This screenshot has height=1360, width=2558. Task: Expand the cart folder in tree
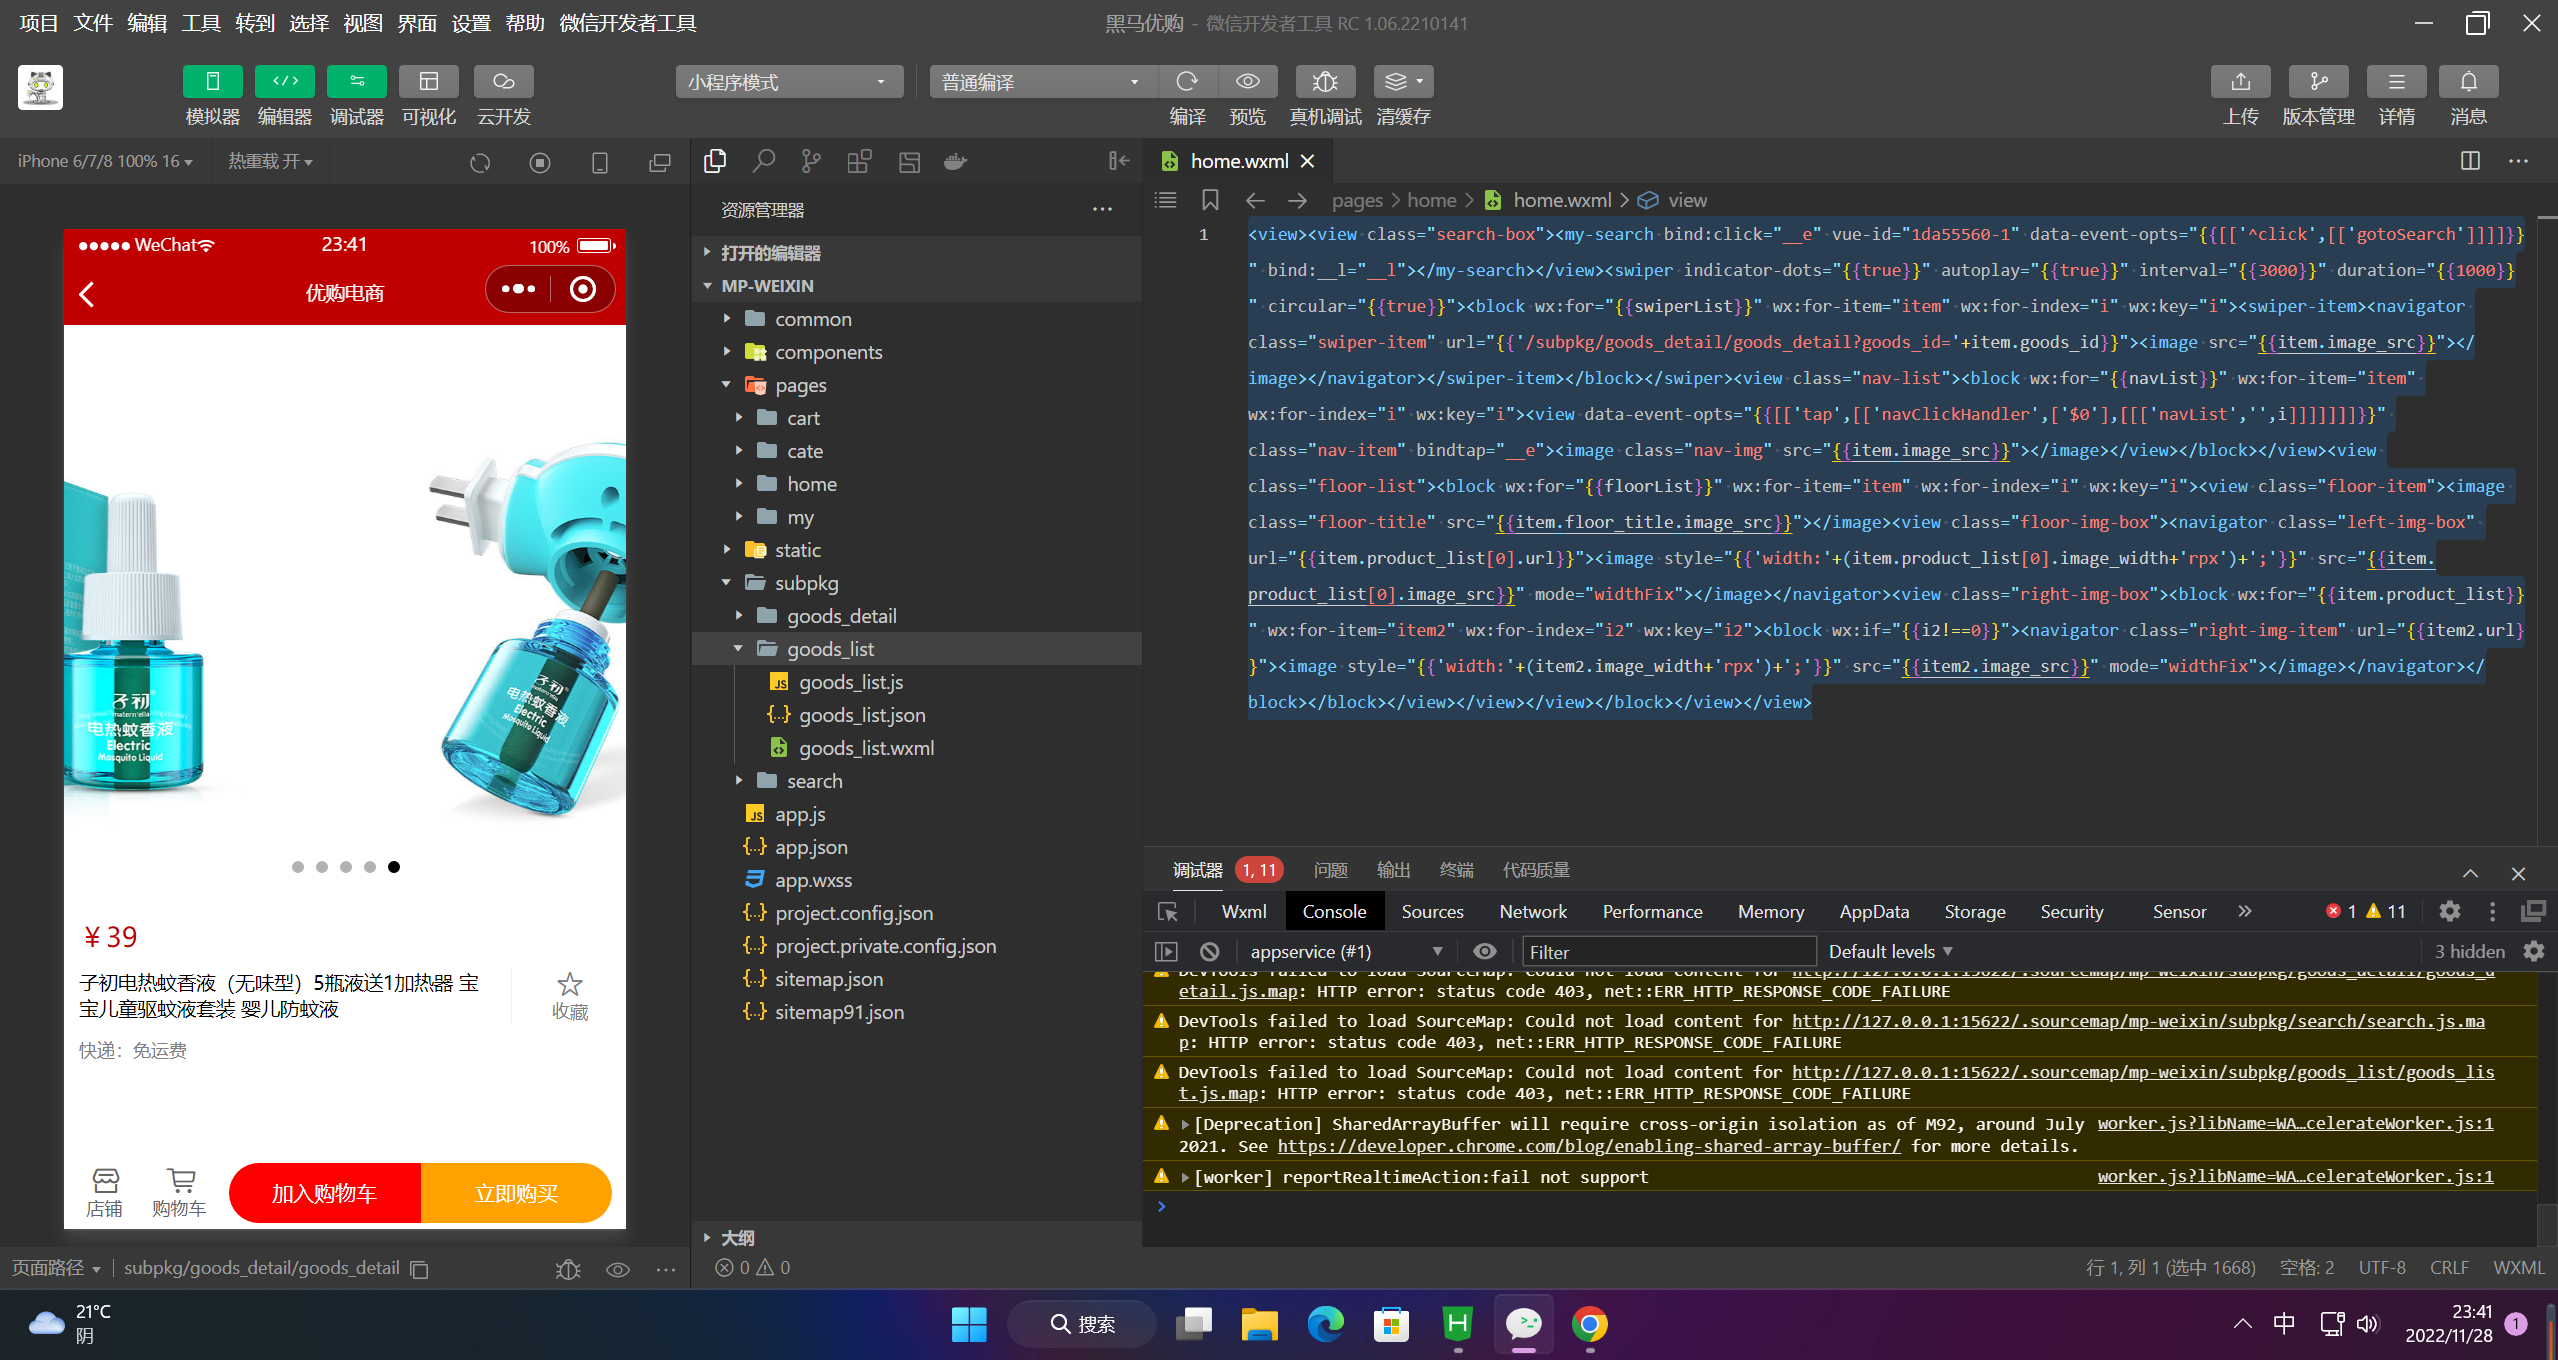point(803,418)
